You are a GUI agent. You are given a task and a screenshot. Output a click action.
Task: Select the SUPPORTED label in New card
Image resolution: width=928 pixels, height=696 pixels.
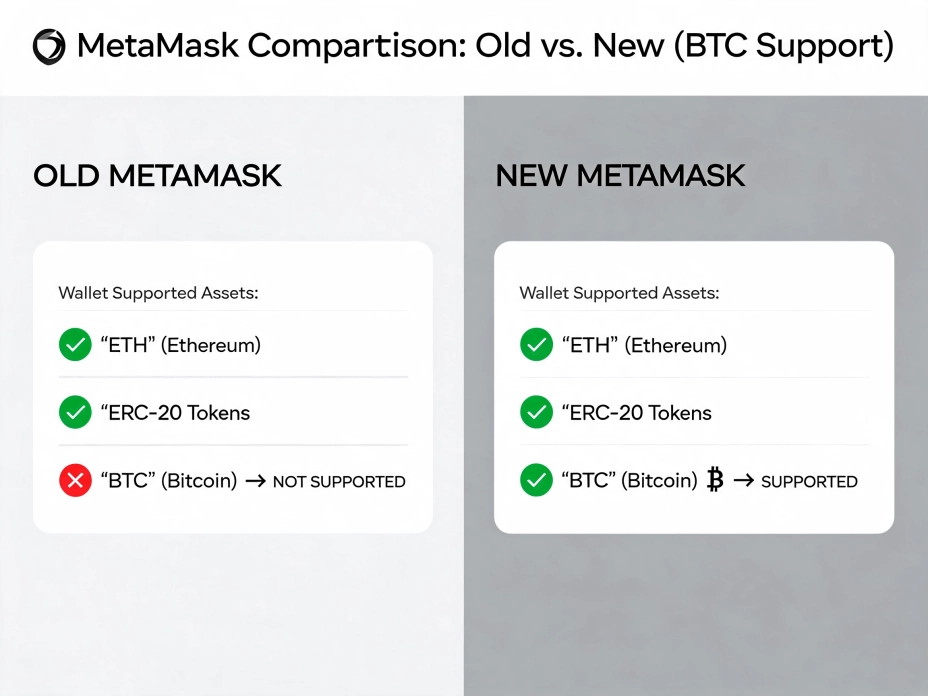pyautogui.click(x=809, y=482)
